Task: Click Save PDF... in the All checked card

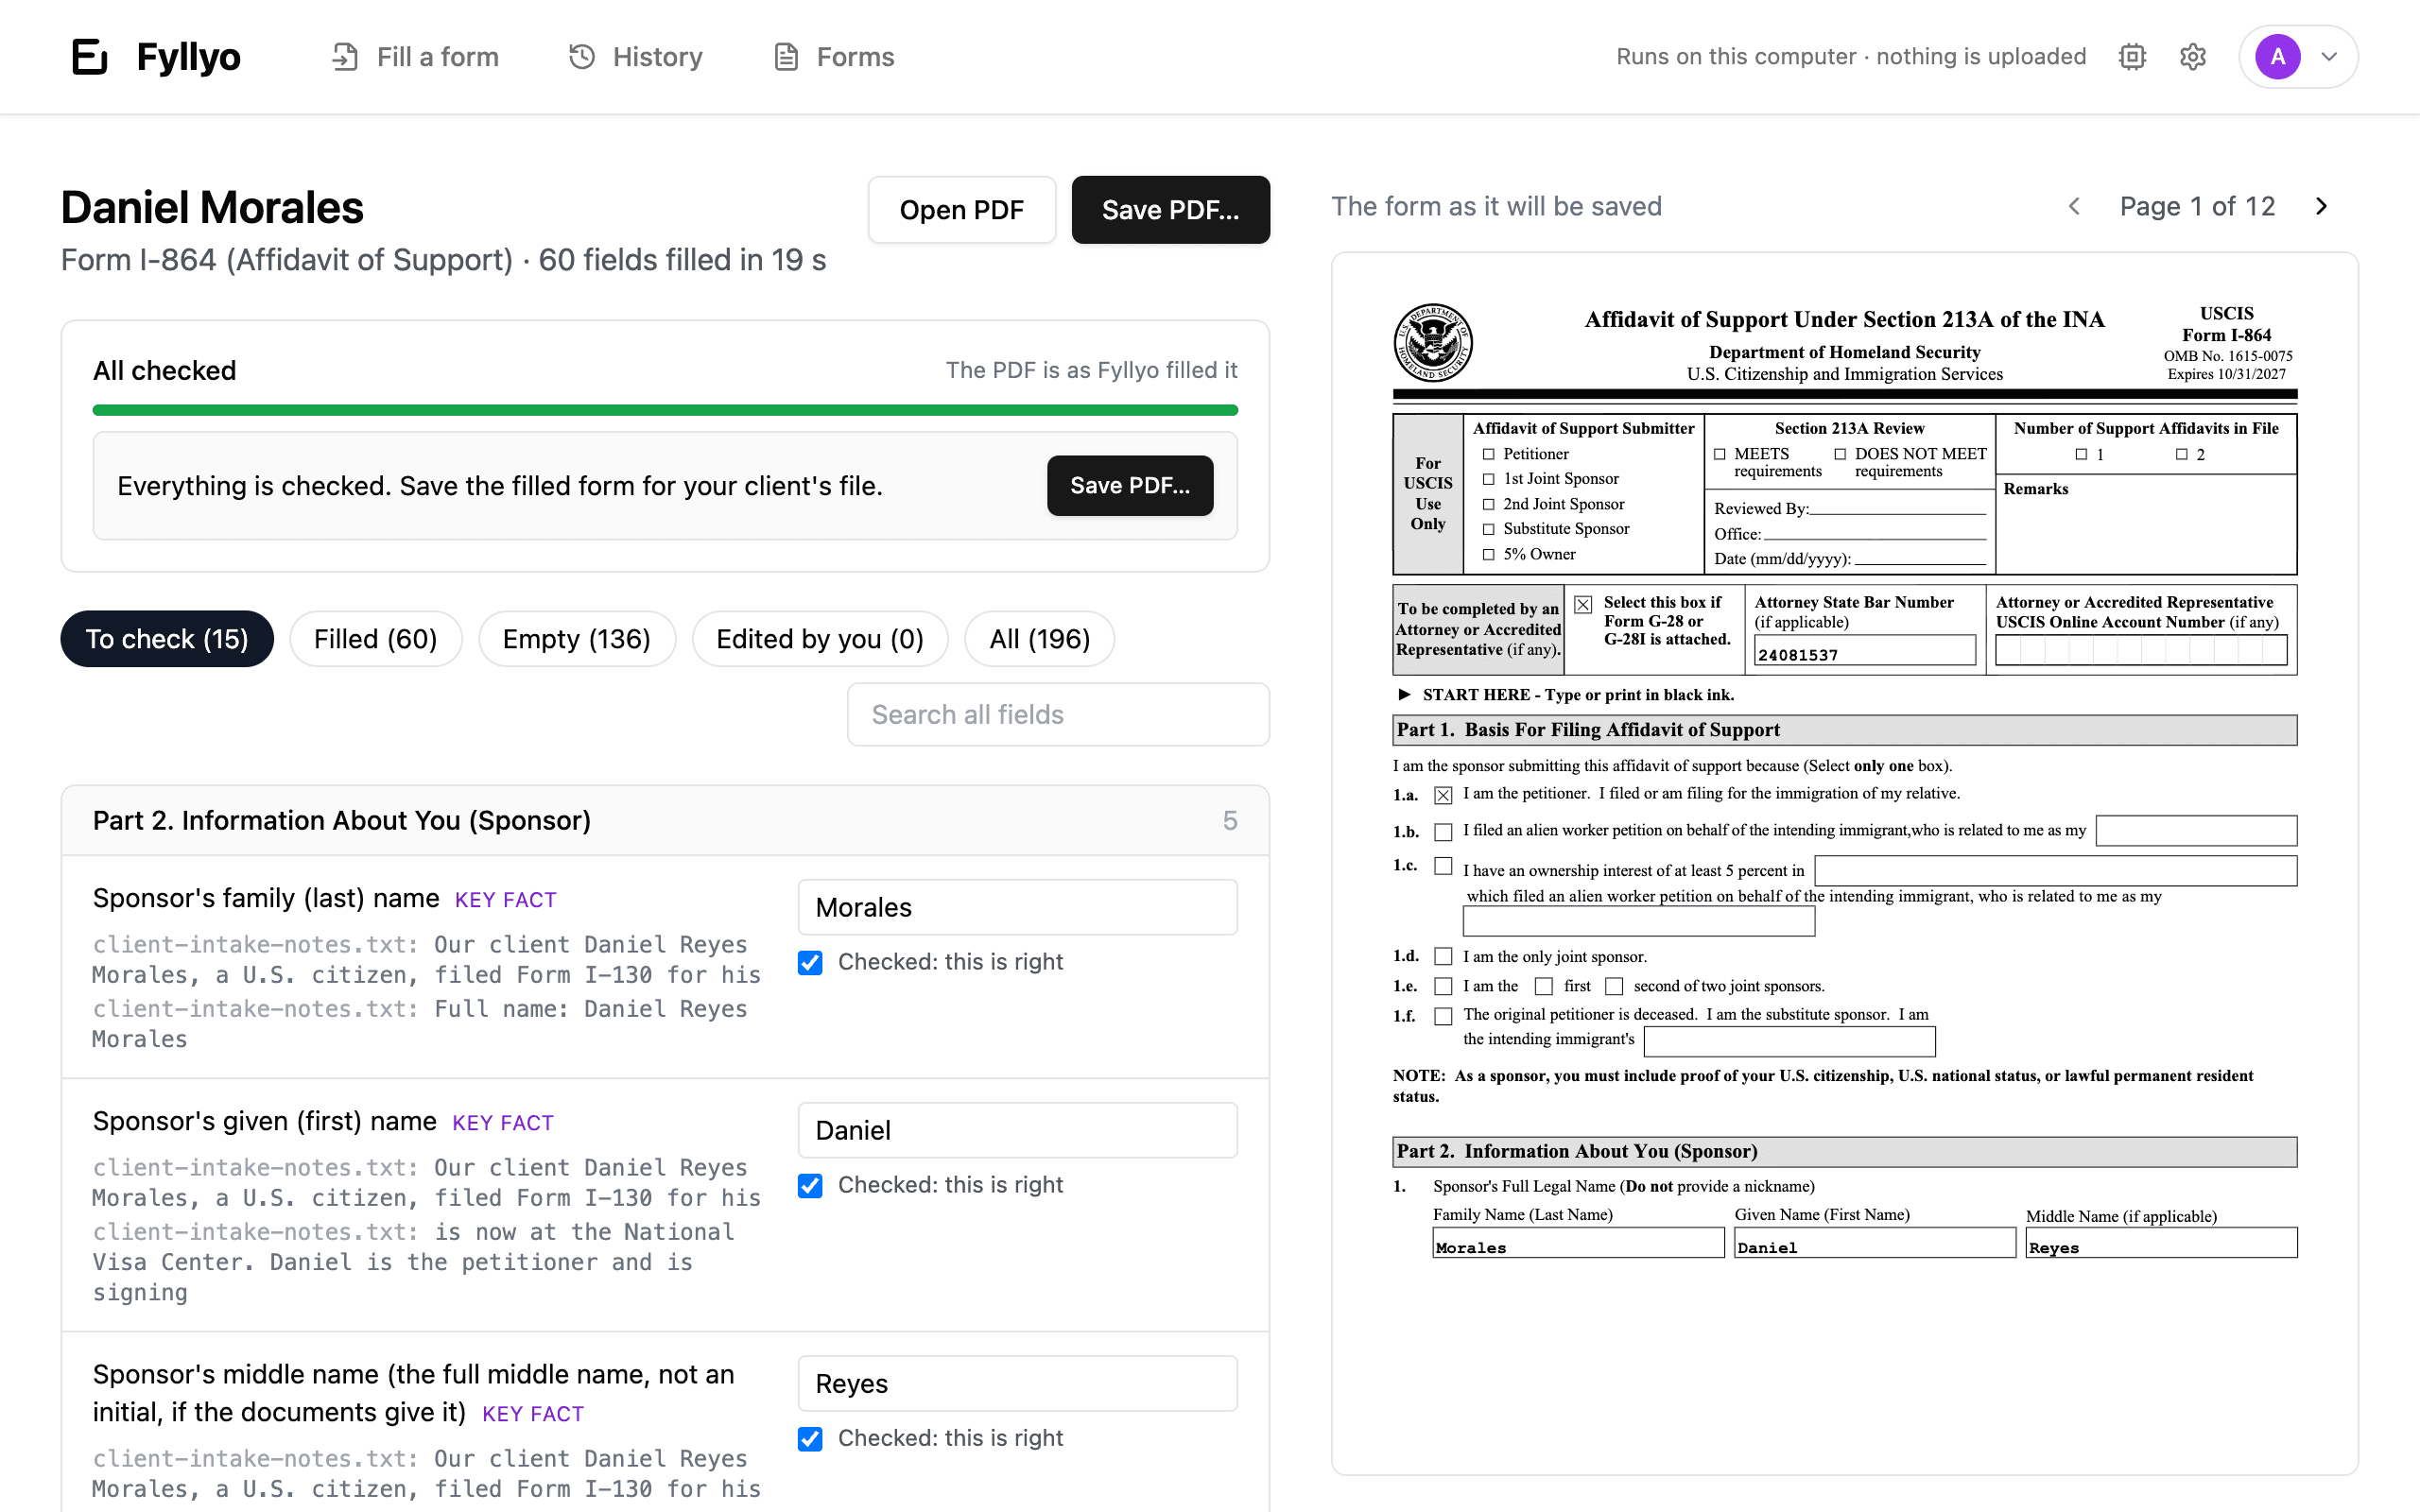Action: [1130, 486]
